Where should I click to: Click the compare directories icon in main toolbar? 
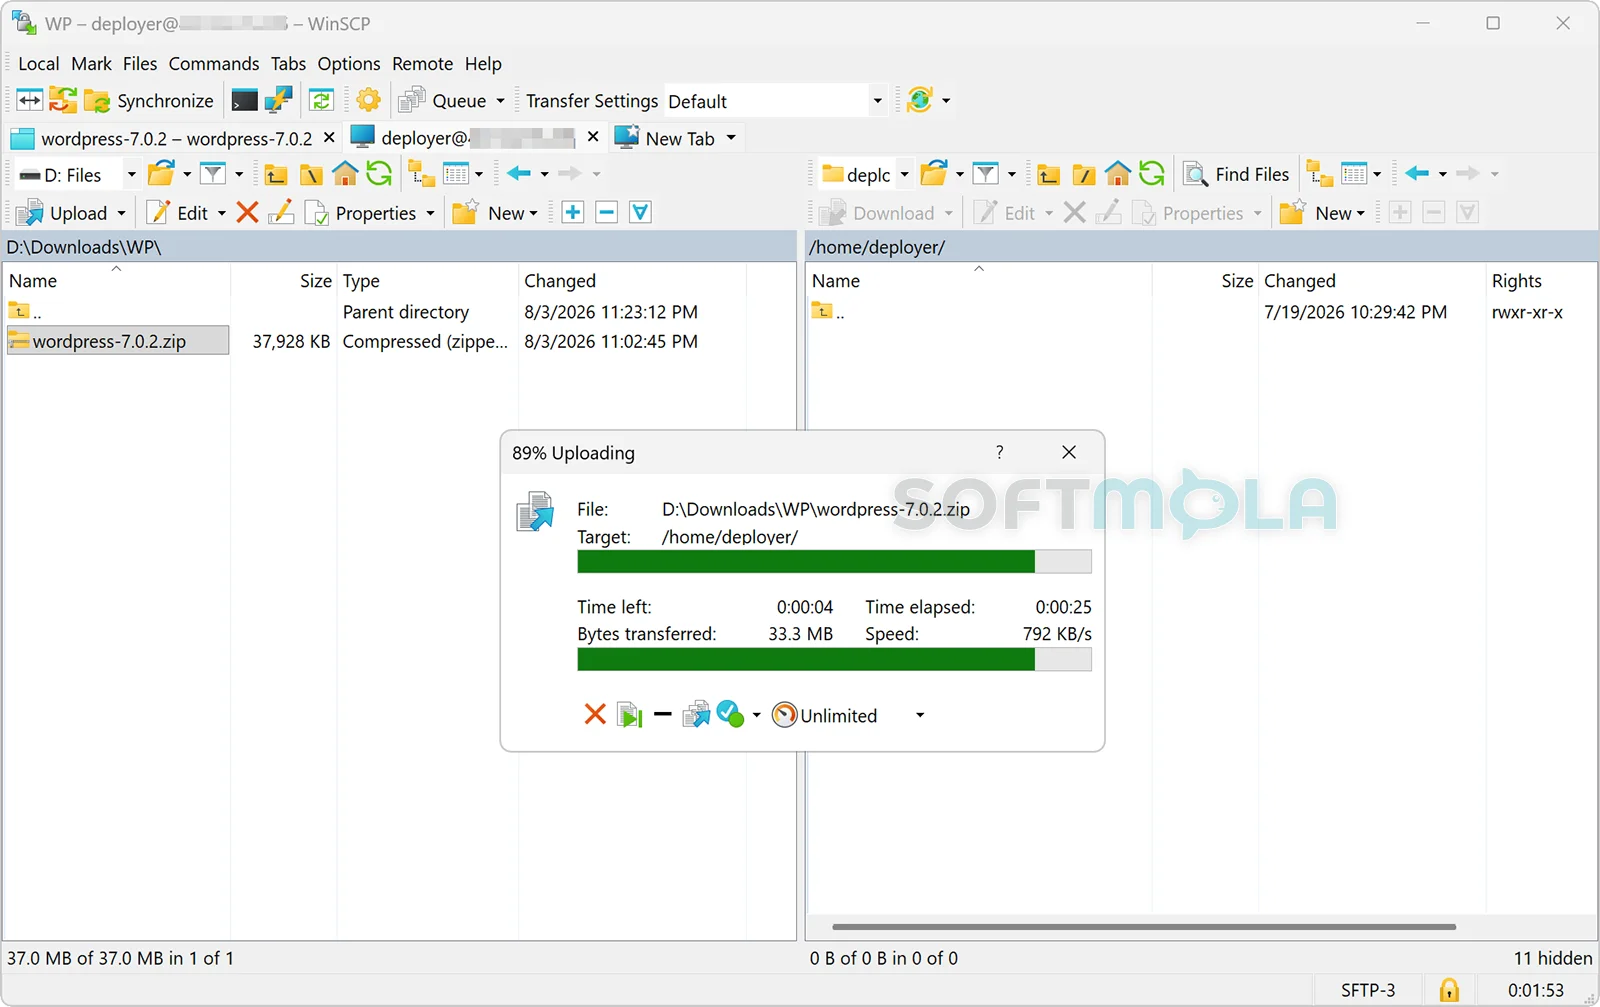pos(30,100)
